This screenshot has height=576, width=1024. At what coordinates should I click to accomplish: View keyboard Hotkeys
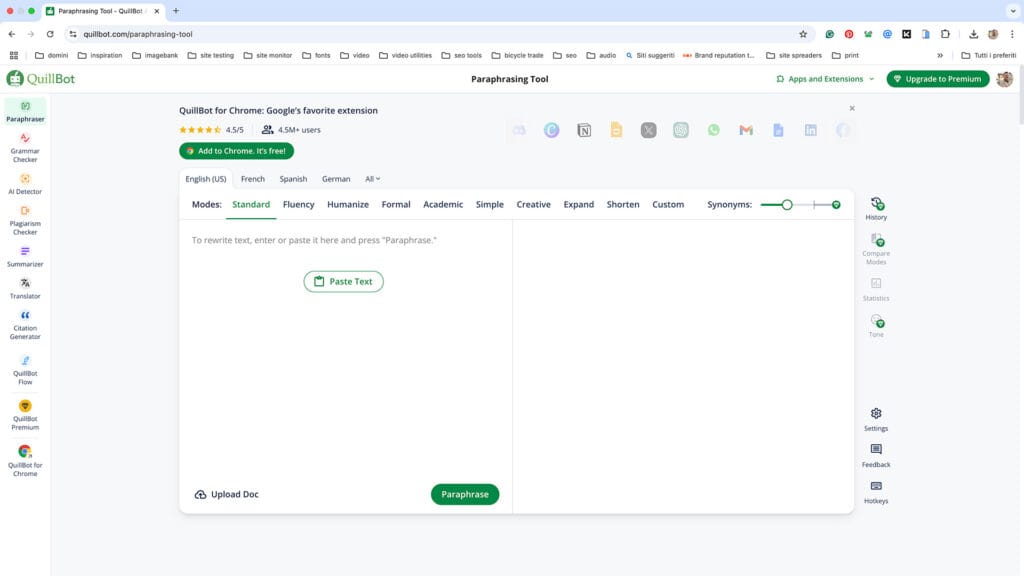click(876, 492)
